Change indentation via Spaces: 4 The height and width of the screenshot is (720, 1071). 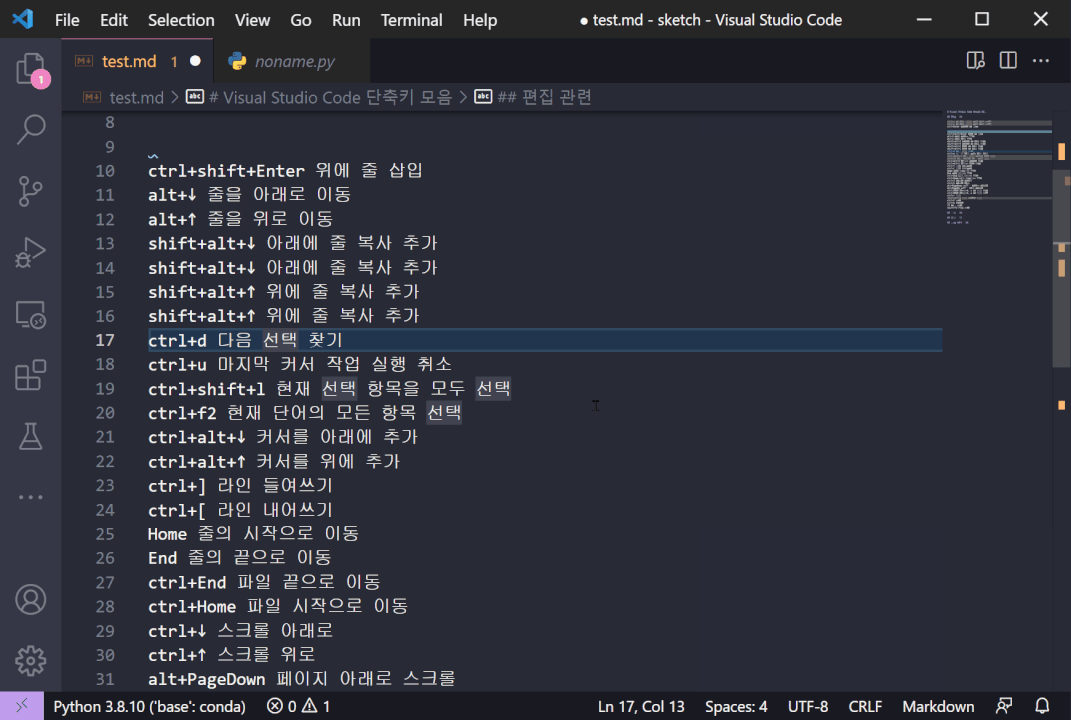(736, 706)
